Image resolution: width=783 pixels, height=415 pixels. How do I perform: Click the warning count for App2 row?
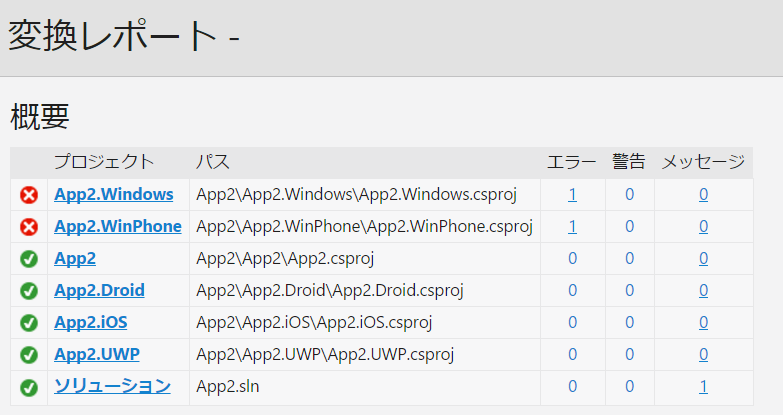pyautogui.click(x=630, y=258)
